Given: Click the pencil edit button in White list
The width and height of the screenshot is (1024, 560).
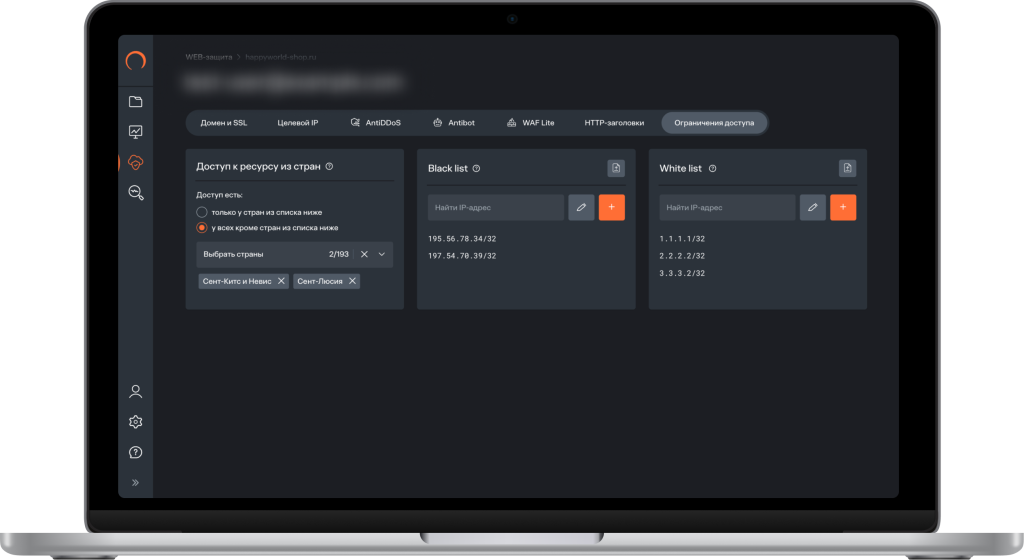Looking at the screenshot, I should pos(812,208).
